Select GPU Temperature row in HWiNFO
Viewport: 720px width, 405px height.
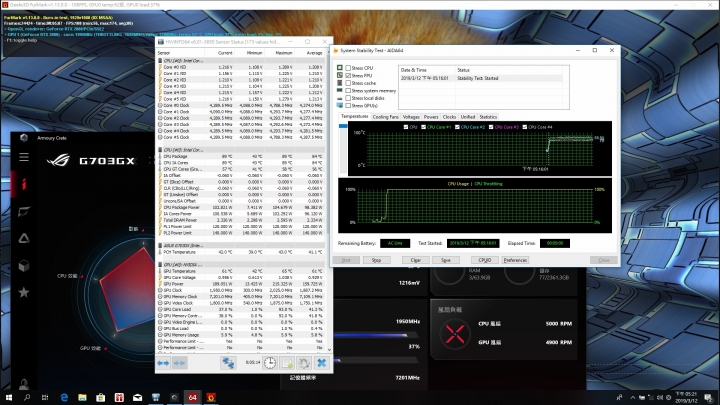[x=241, y=271]
